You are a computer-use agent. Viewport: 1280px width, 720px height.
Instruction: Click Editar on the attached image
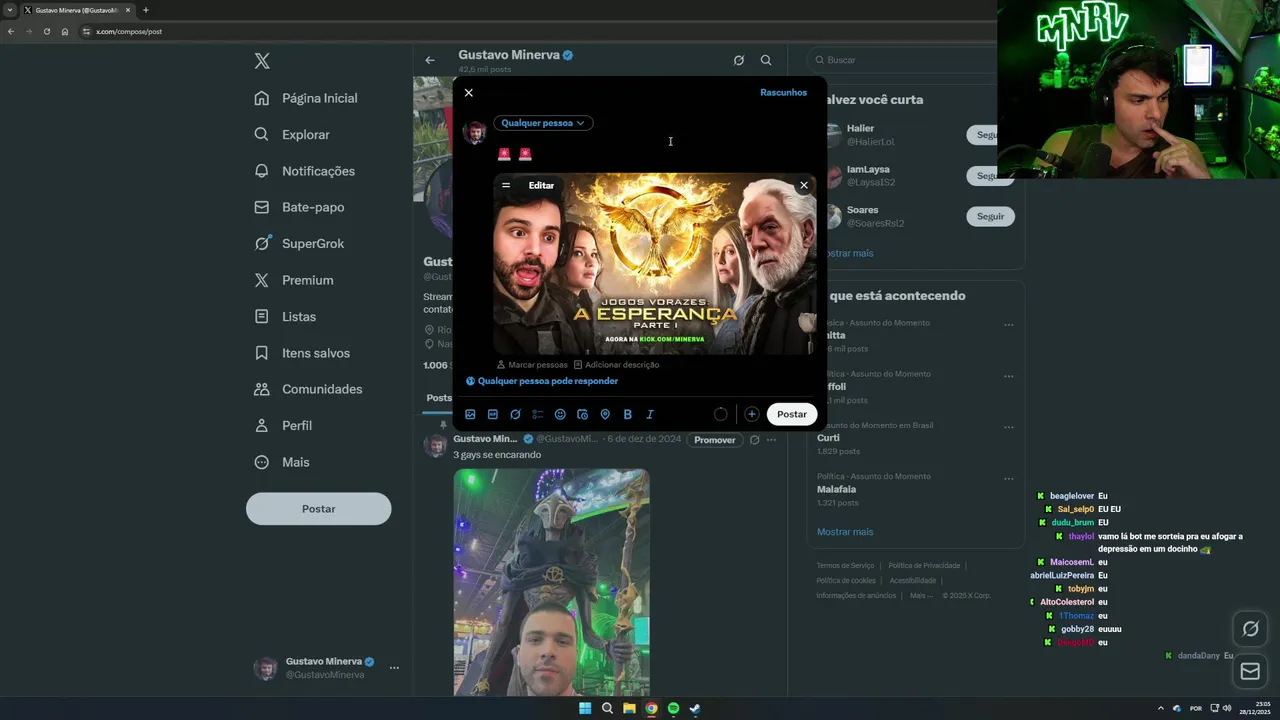coord(541,185)
